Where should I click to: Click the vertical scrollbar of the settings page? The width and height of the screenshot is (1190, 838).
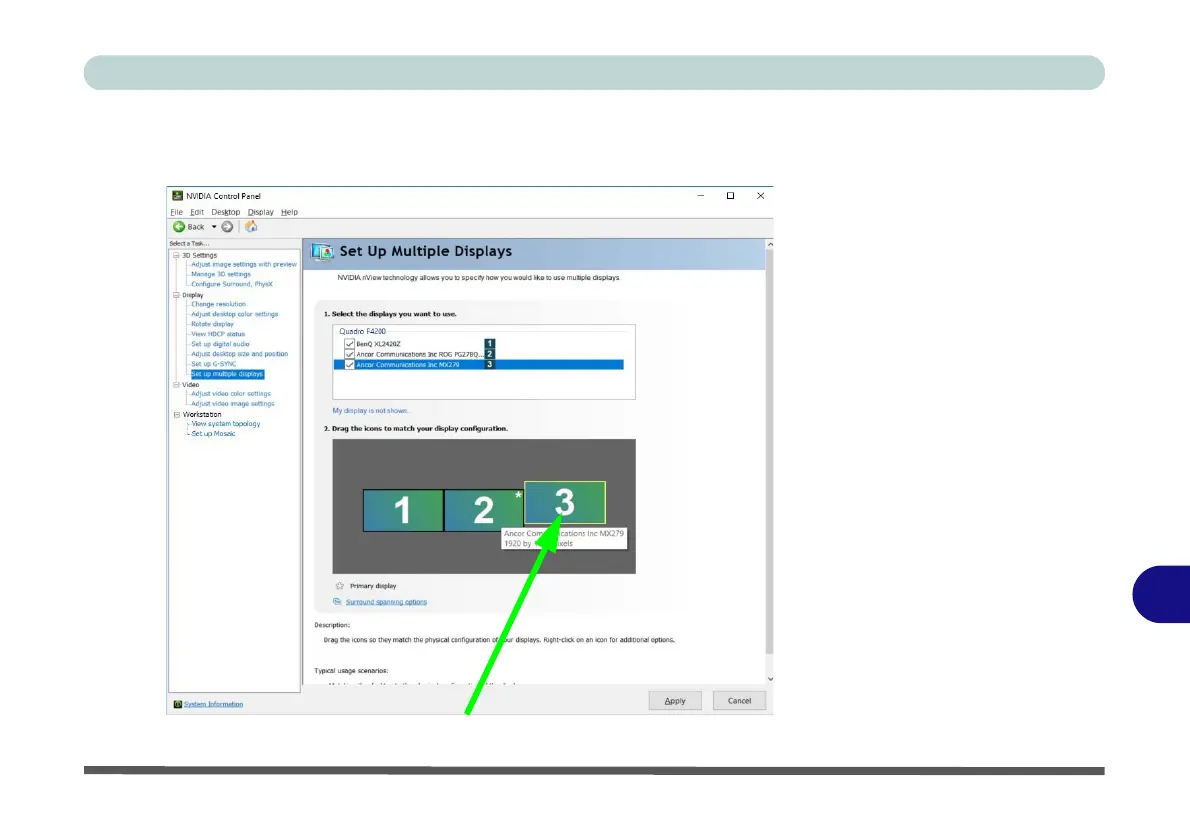point(770,452)
